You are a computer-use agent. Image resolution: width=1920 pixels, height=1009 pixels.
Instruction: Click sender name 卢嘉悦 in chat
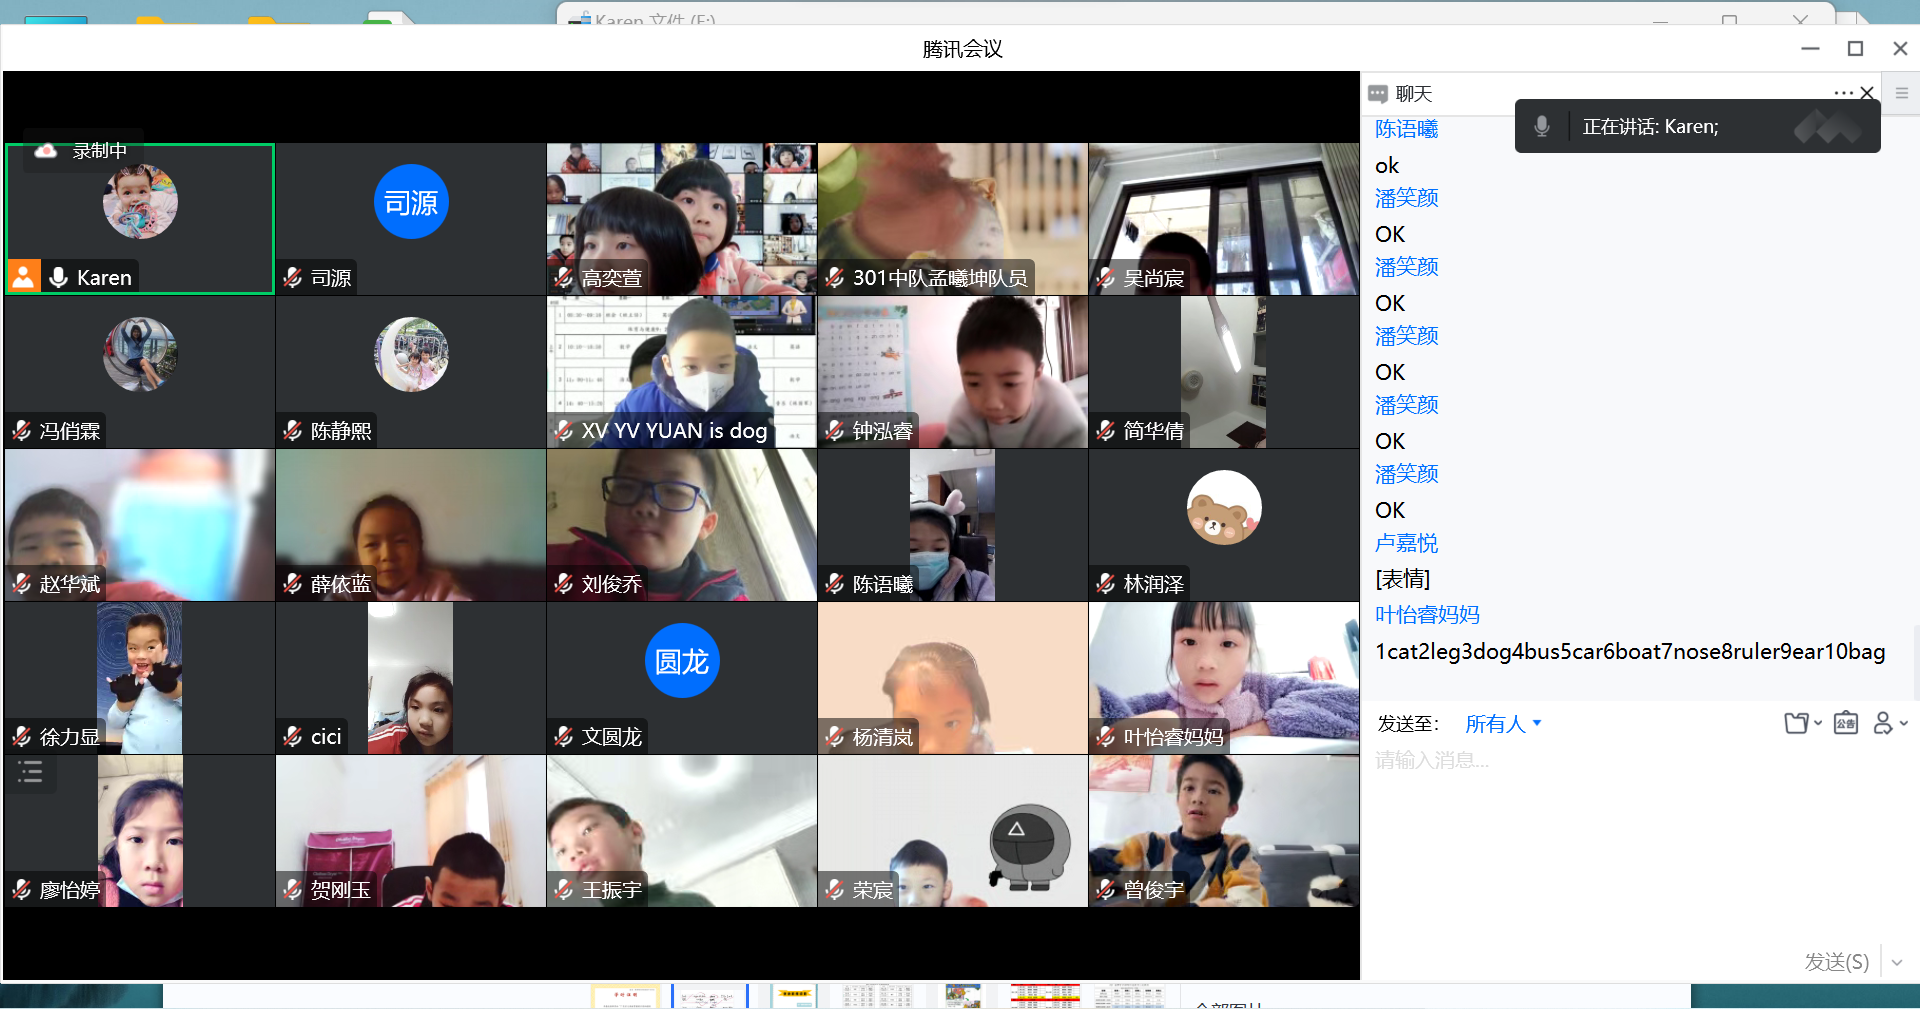pos(1406,543)
